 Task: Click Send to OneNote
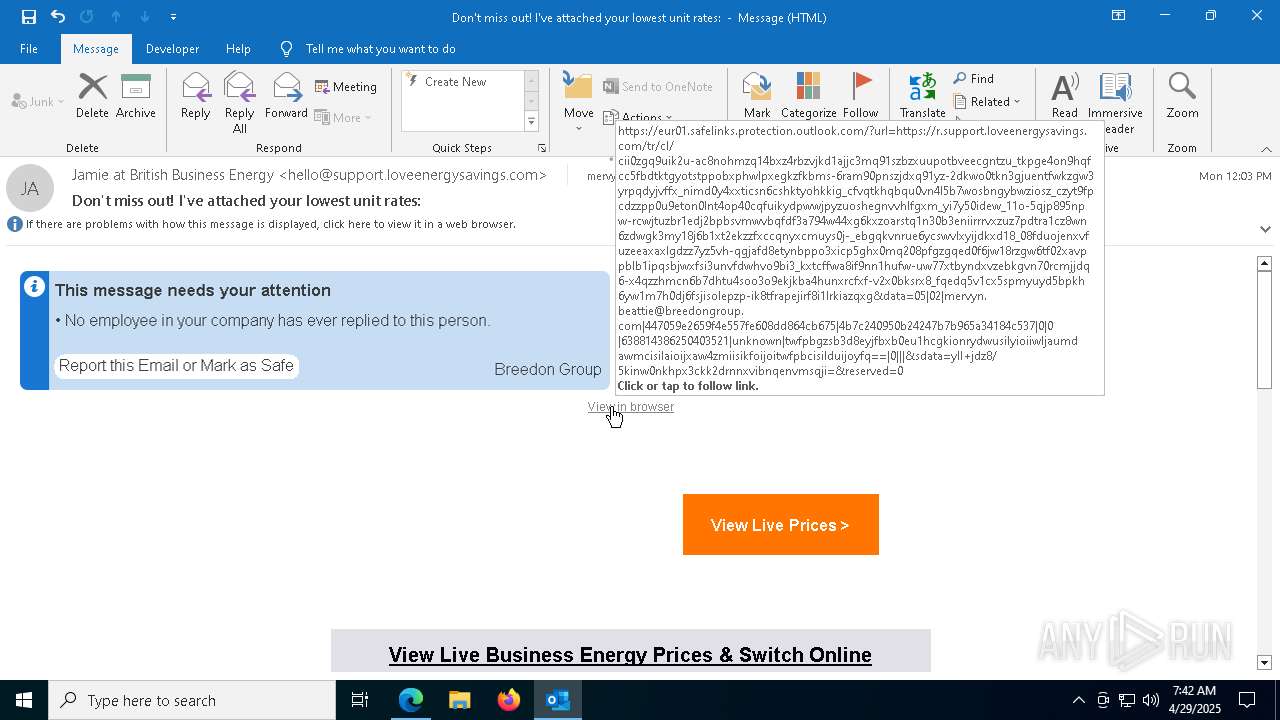[x=658, y=87]
